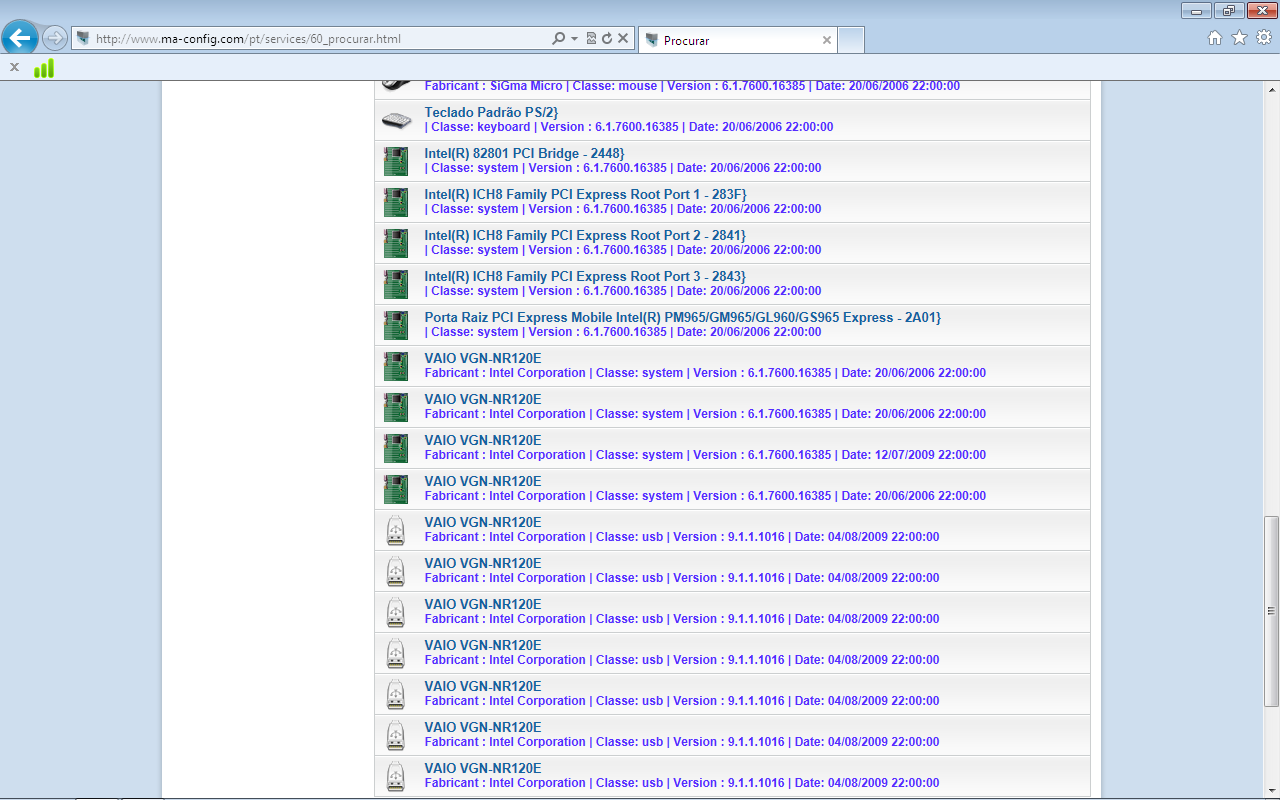Click the keyboard icon beside Teclado Padrão PS/2
Screen dimensions: 1280x800
[396, 121]
